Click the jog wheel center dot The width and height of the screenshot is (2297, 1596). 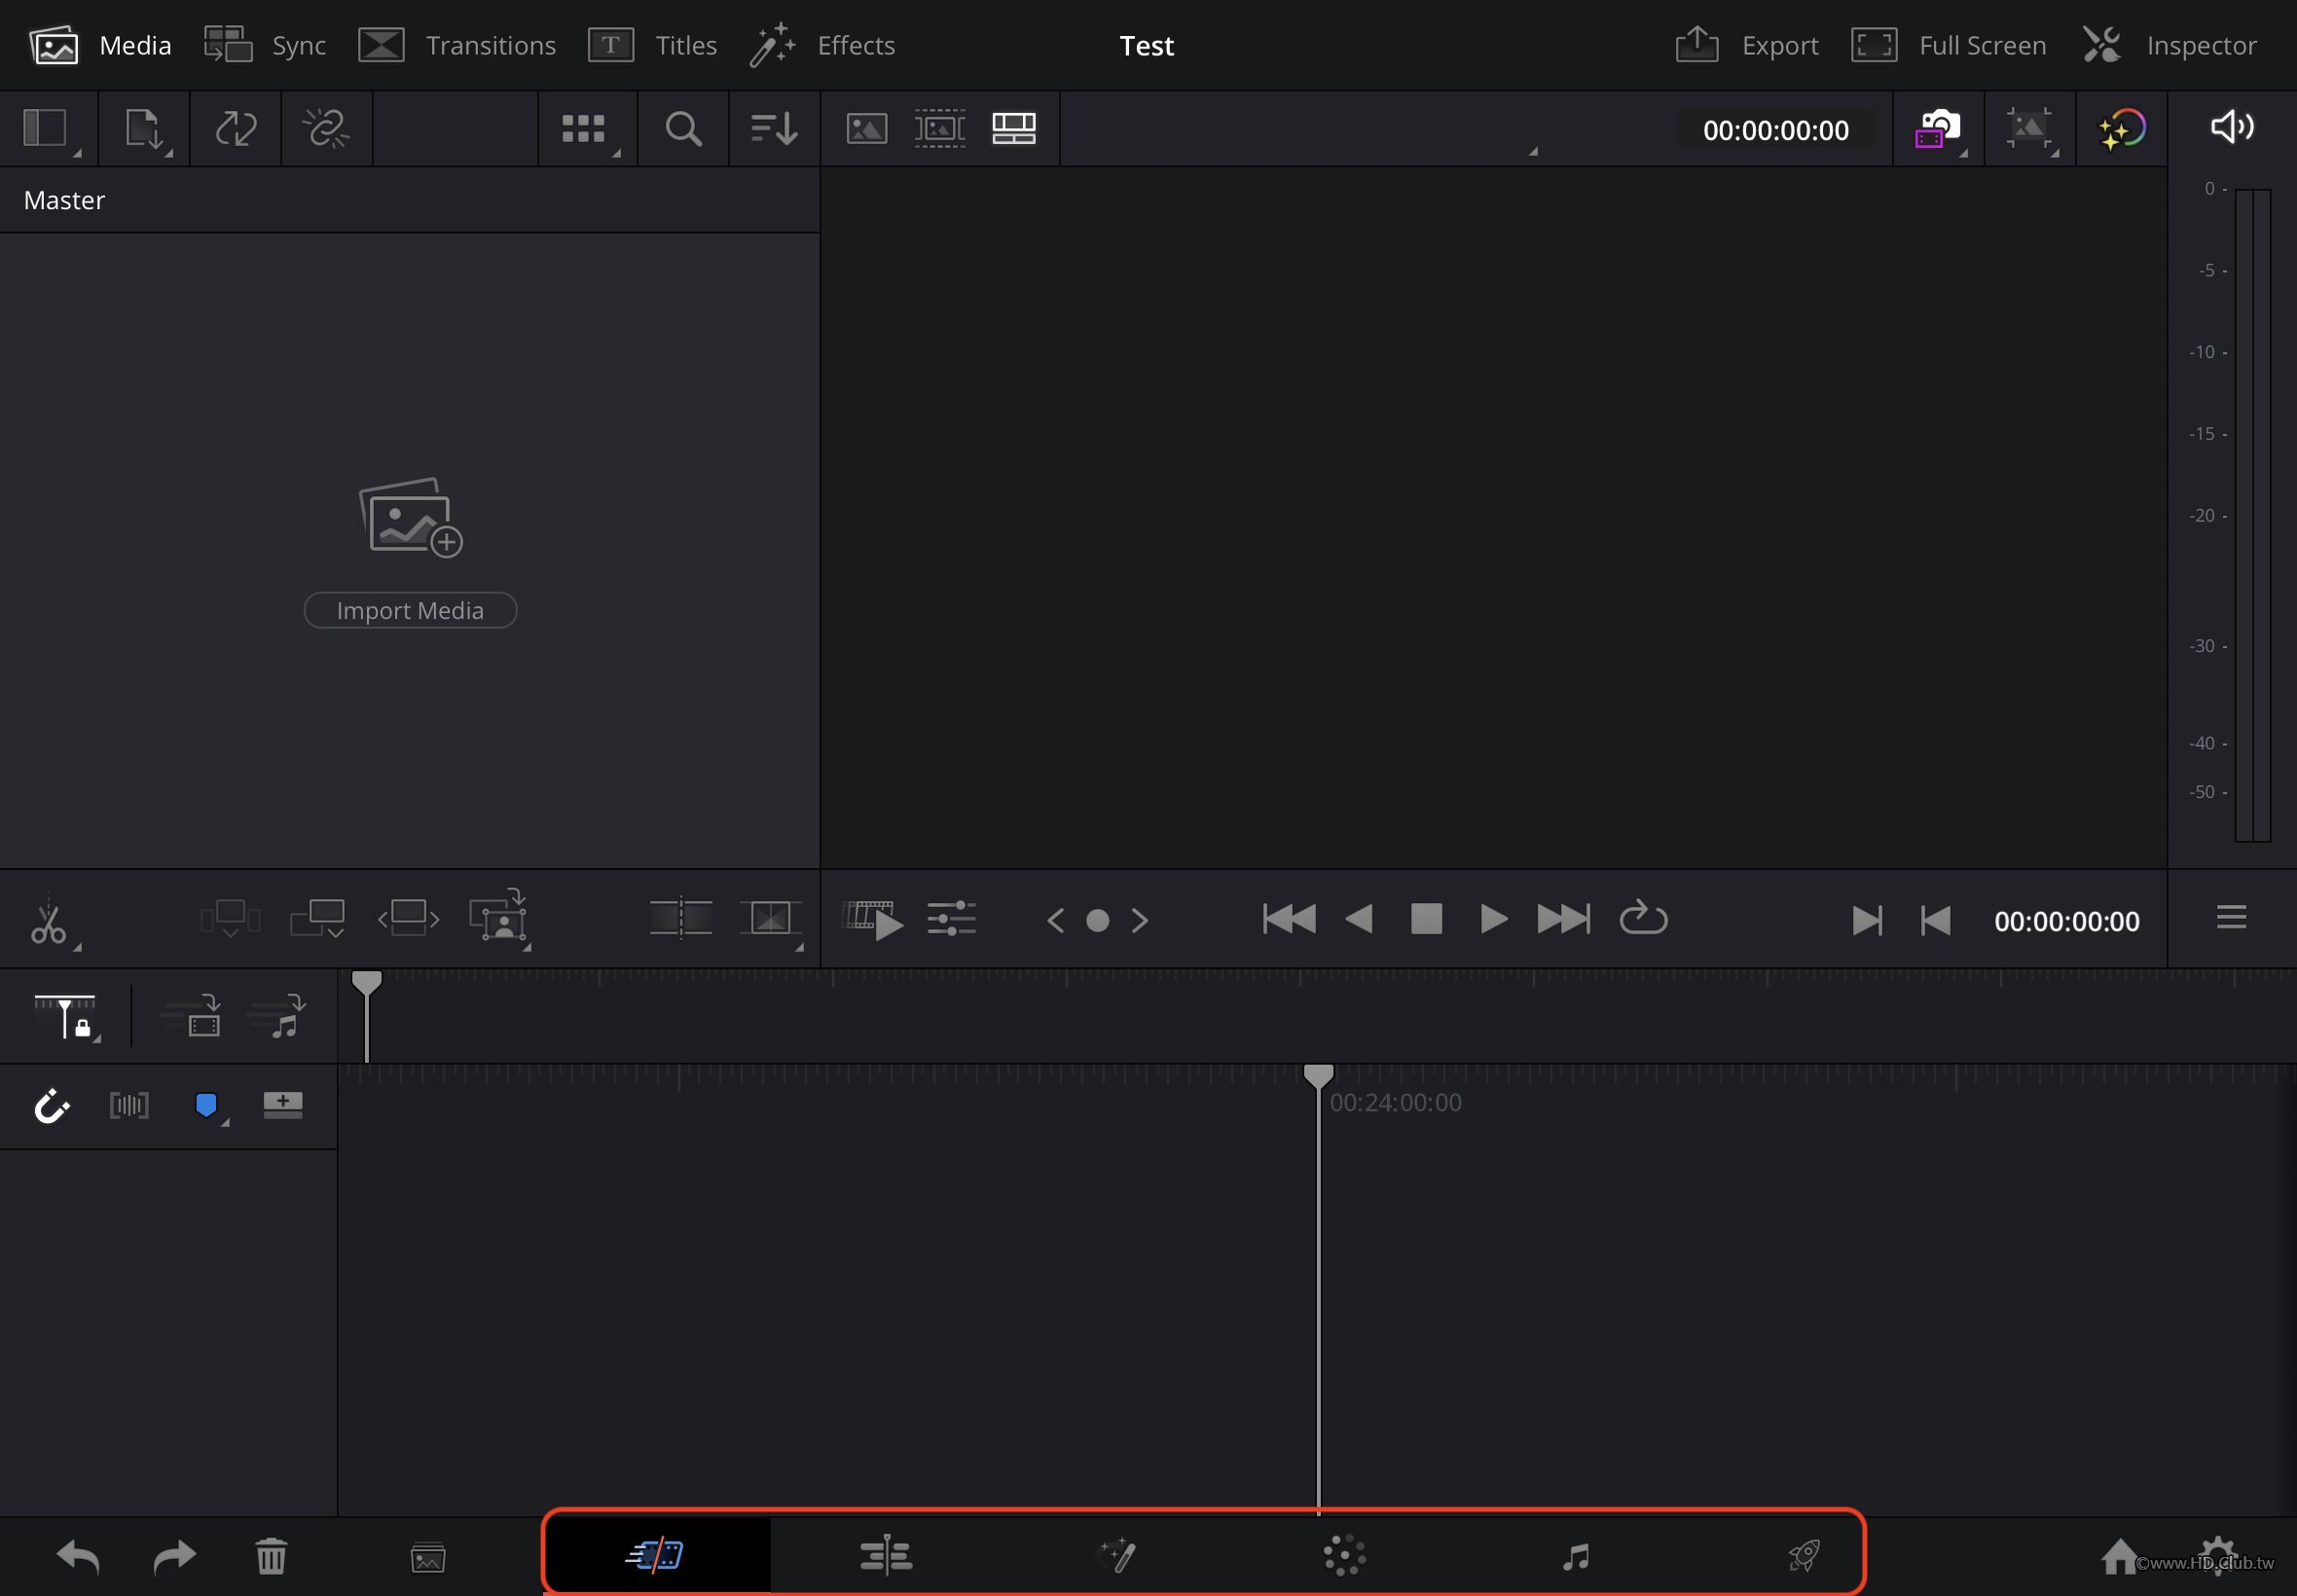coord(1097,920)
